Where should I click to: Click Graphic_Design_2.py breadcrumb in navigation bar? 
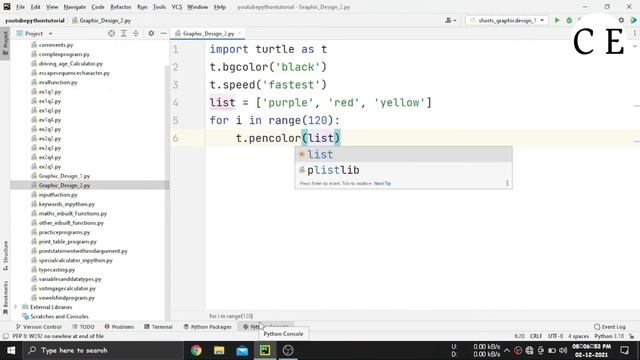click(x=102, y=20)
